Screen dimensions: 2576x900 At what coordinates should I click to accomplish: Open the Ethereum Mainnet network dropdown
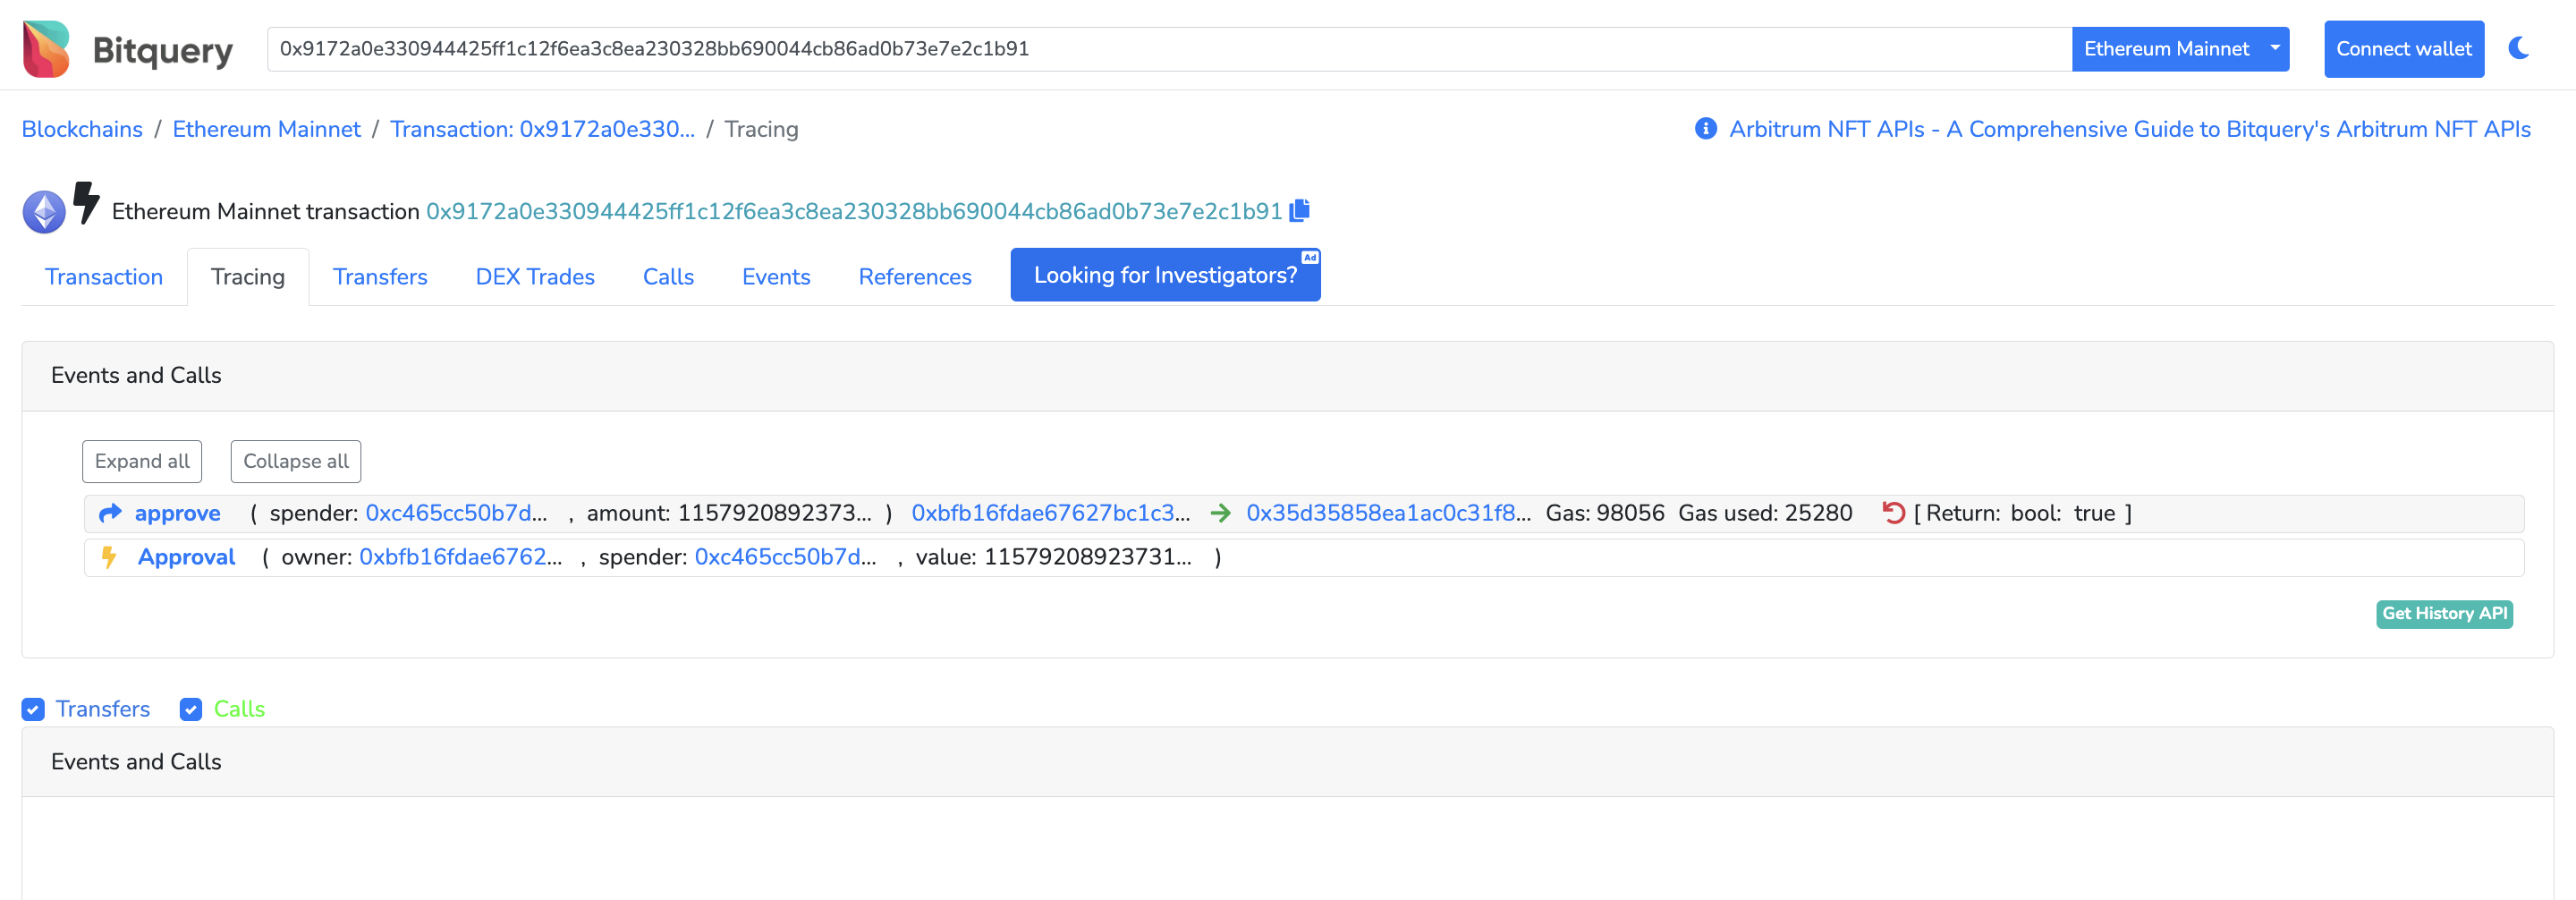pyautogui.click(x=2180, y=49)
